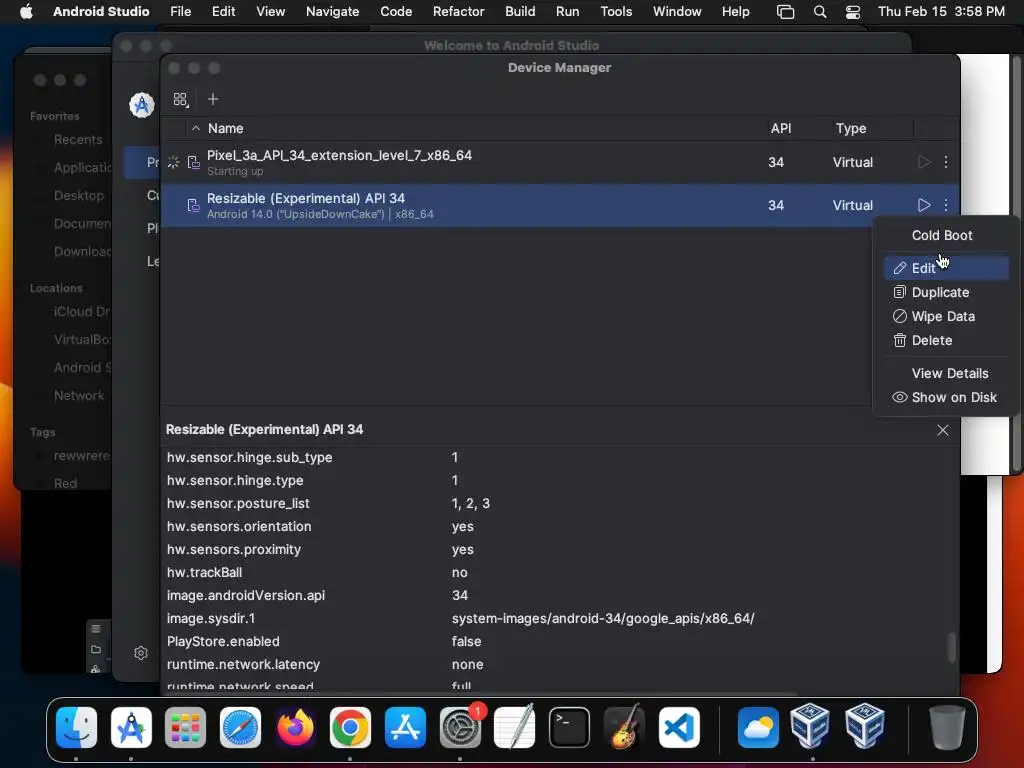Add a new virtual device with plus icon
Viewport: 1024px width, 768px height.
point(213,99)
